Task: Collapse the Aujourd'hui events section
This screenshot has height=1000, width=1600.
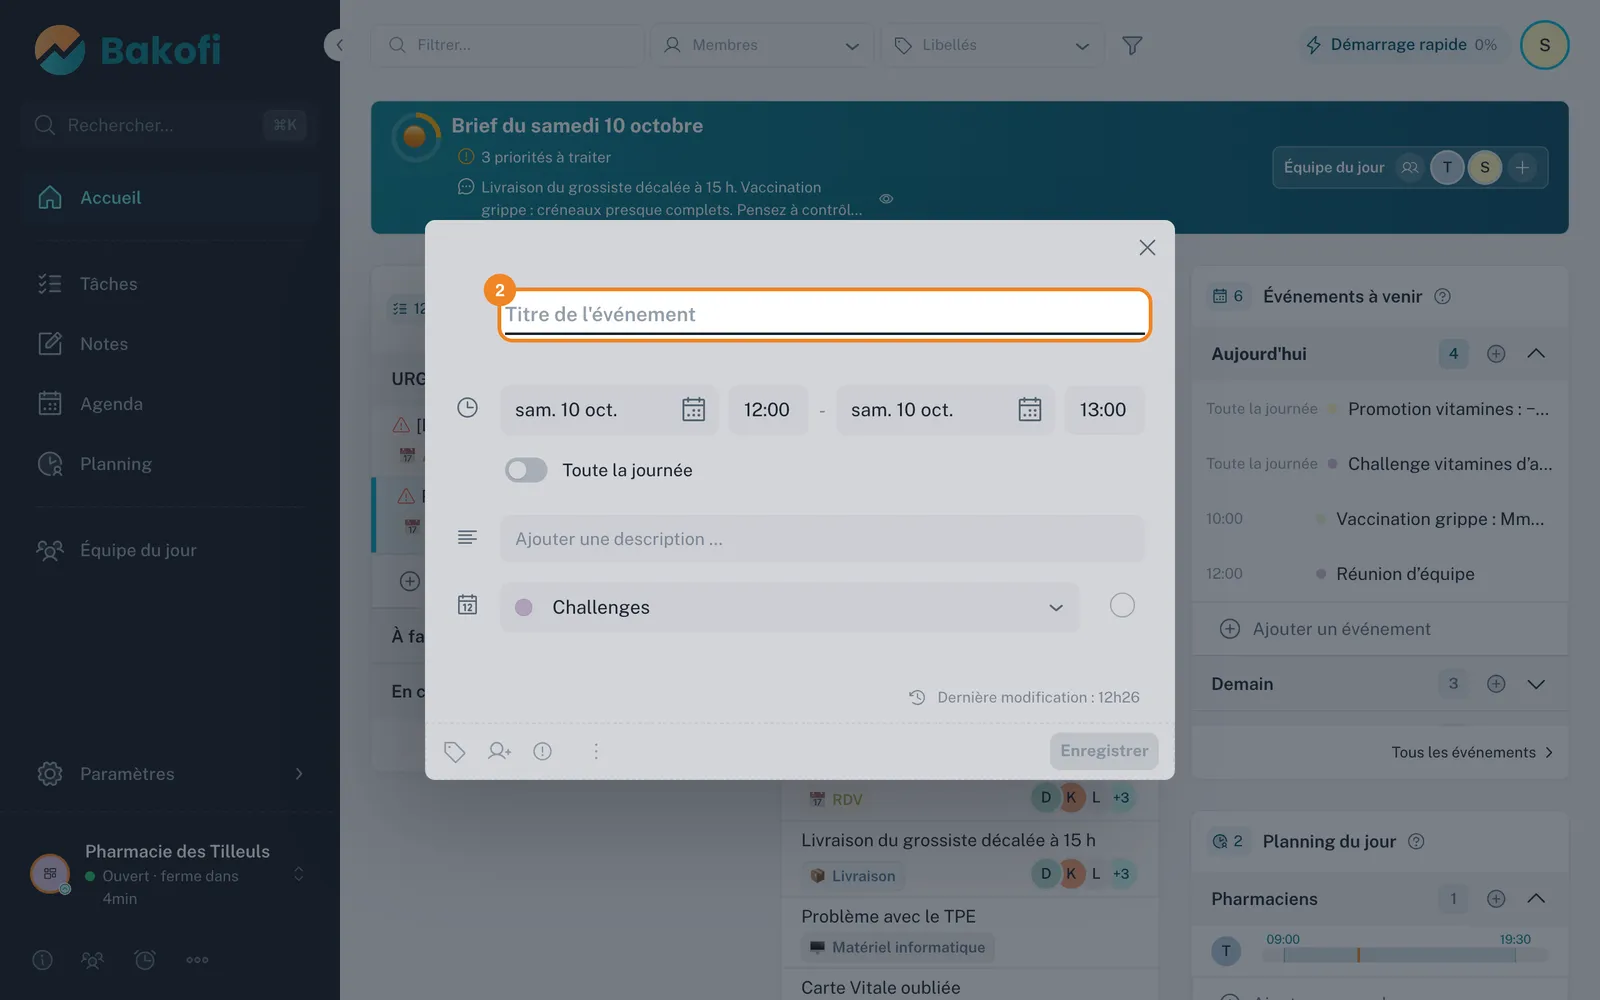Action: point(1536,353)
